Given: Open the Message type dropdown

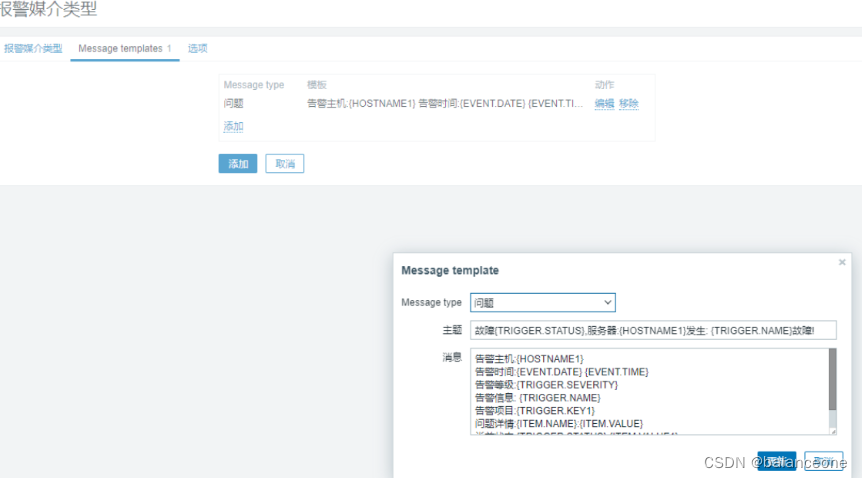Looking at the screenshot, I should (543, 303).
